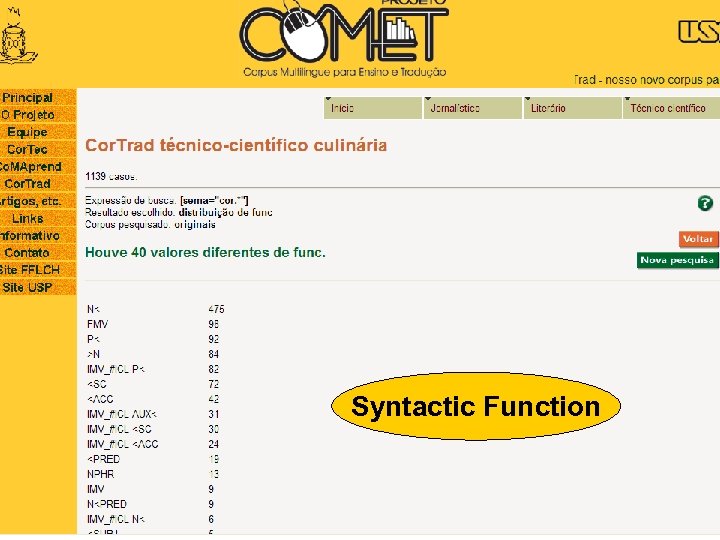720x540 pixels.
Task: Click the green help question mark icon
Action: click(x=705, y=203)
